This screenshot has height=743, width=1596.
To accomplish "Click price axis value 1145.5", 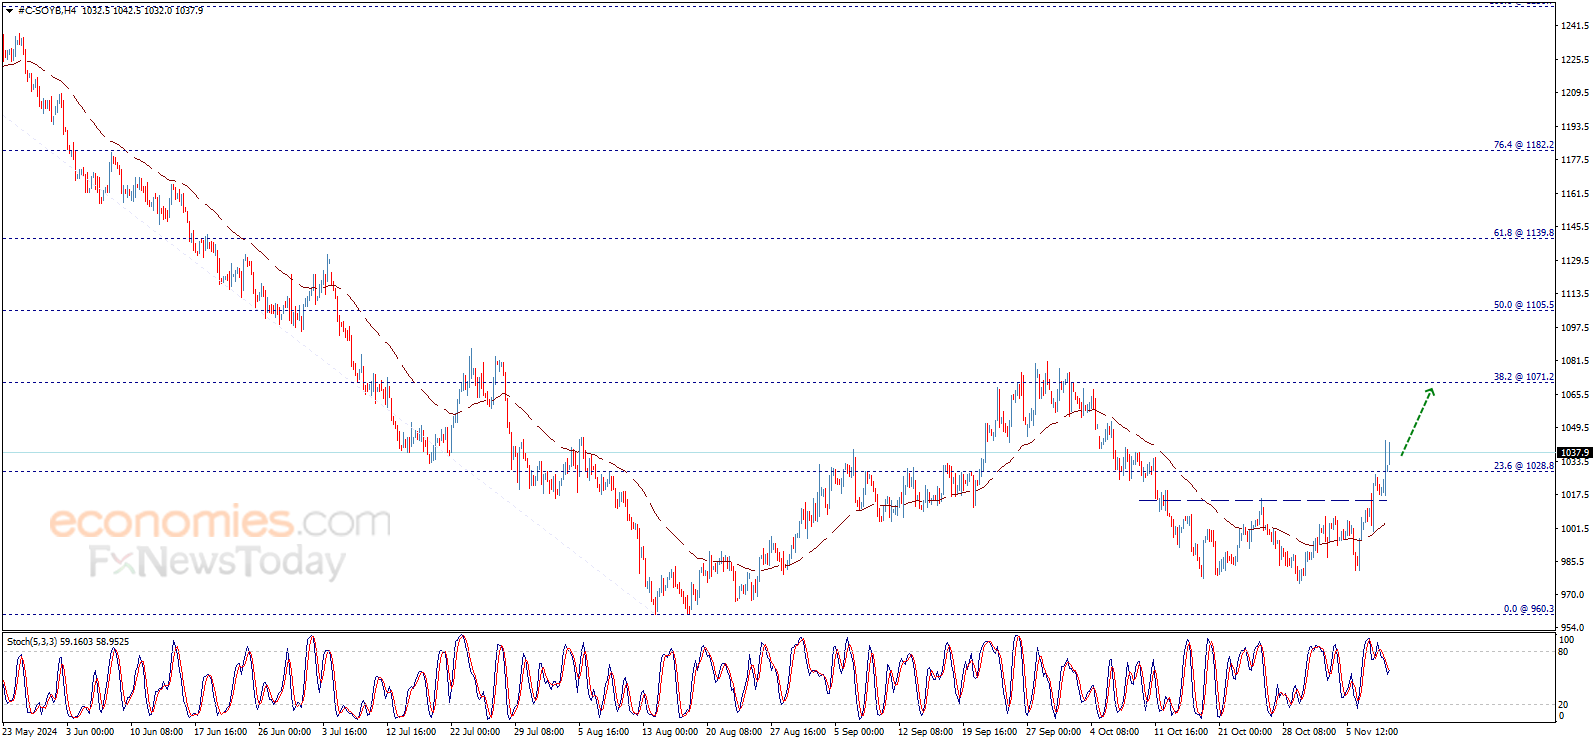I will (1575, 227).
